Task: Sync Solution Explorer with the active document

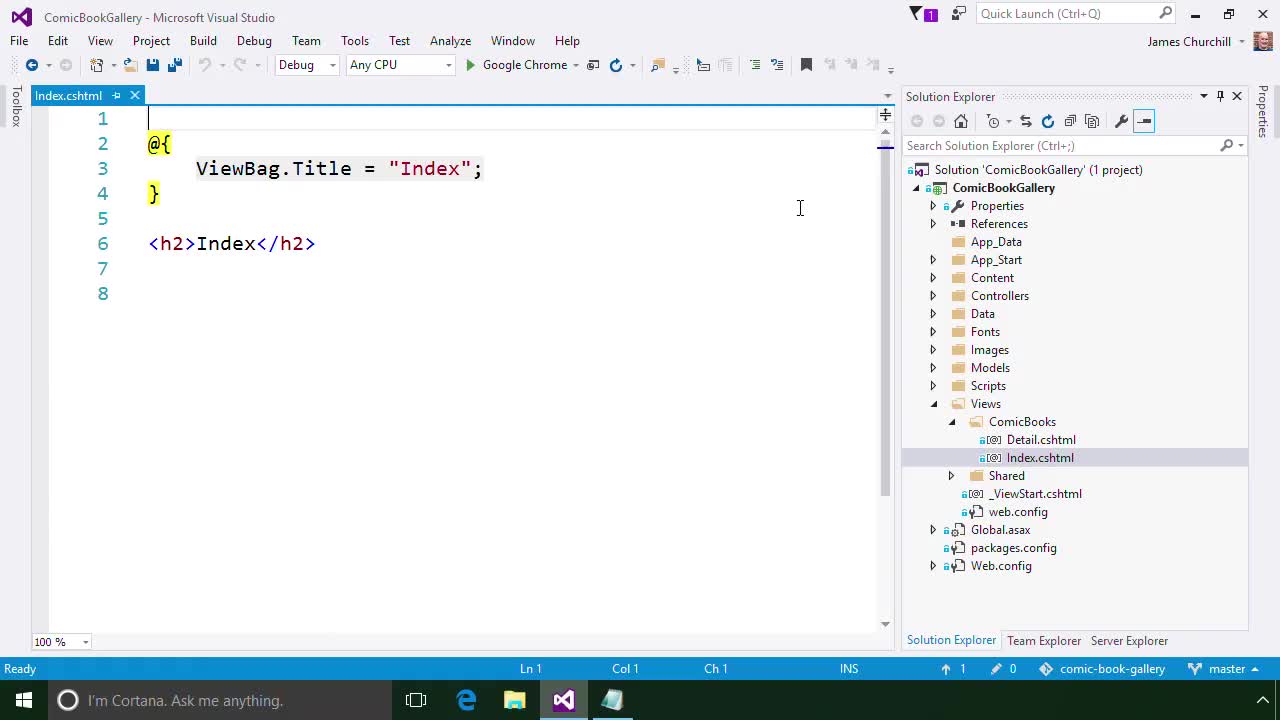Action: pos(1026,121)
